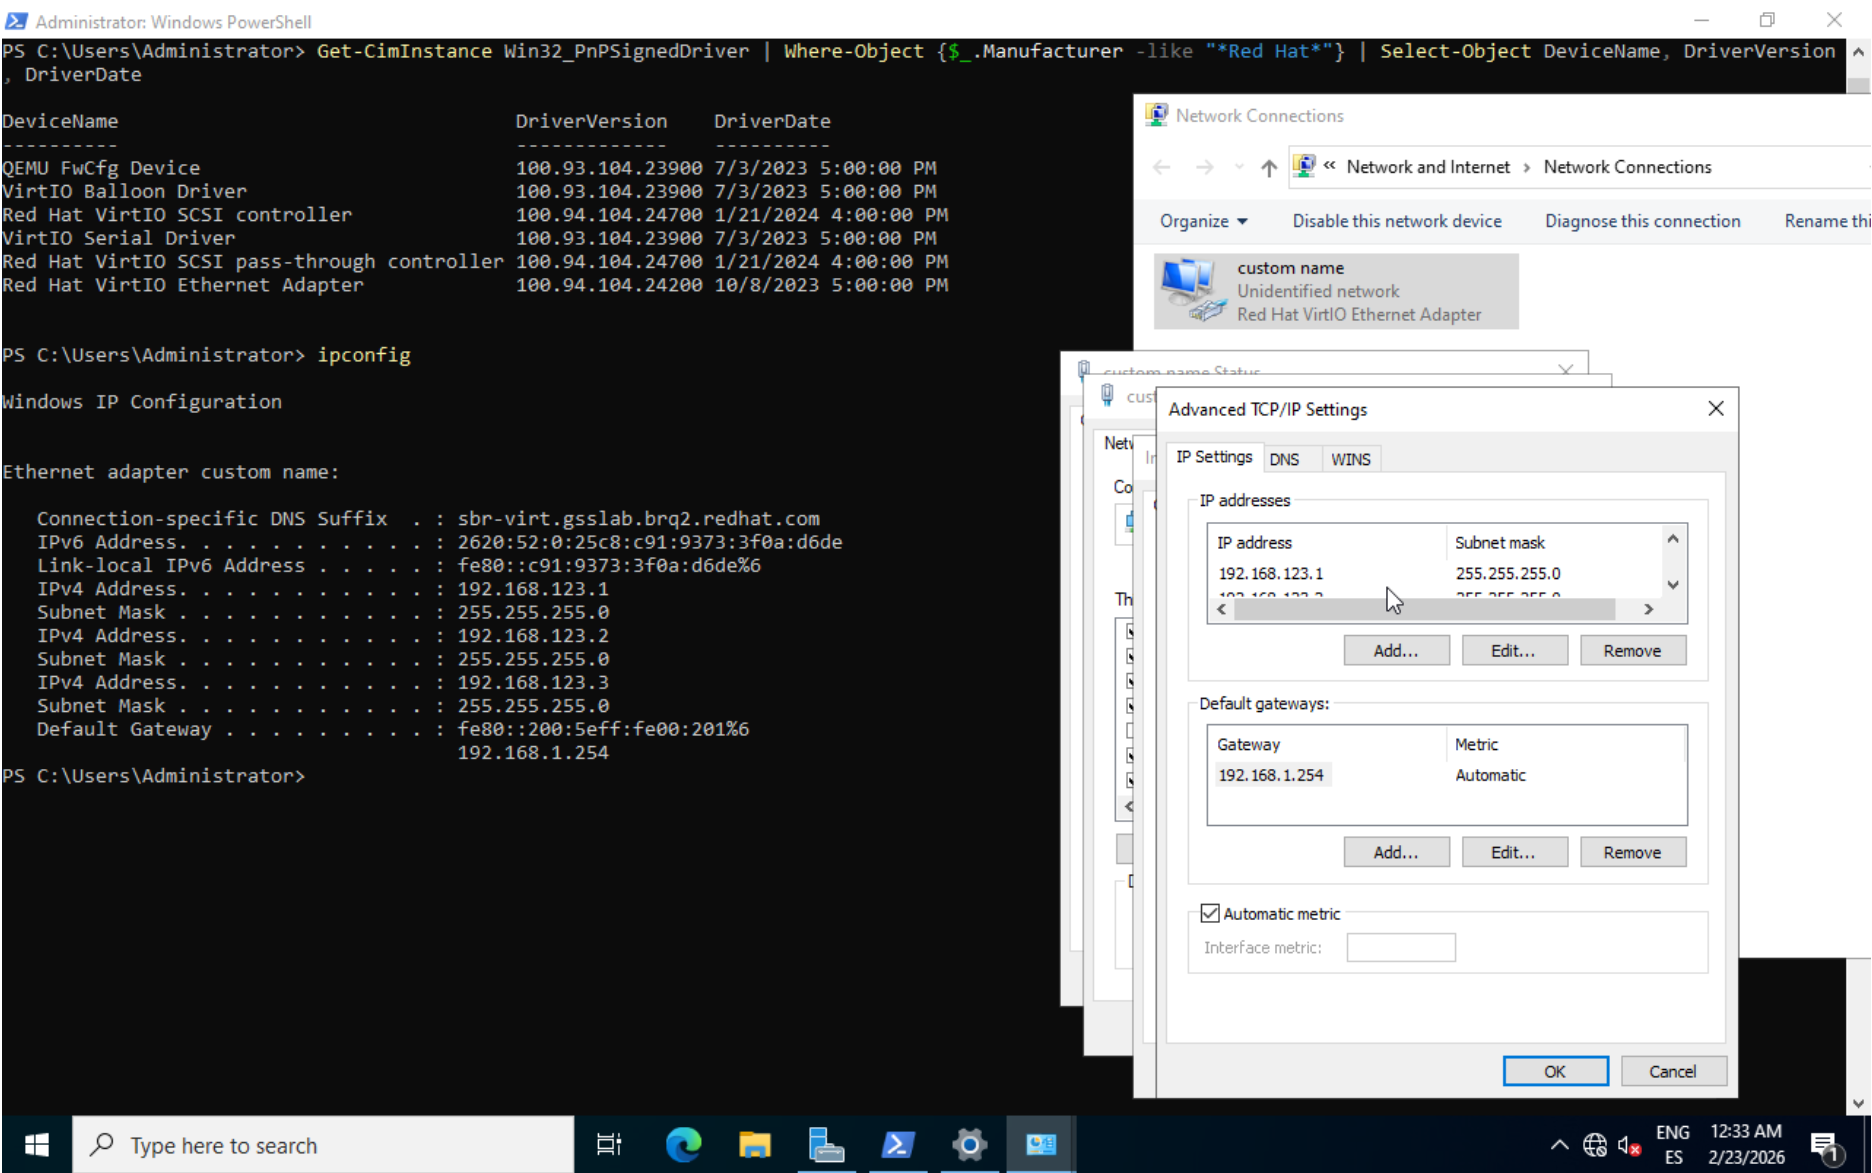Click the Task View taskbar icon
The height and width of the screenshot is (1173, 1872).
click(608, 1144)
